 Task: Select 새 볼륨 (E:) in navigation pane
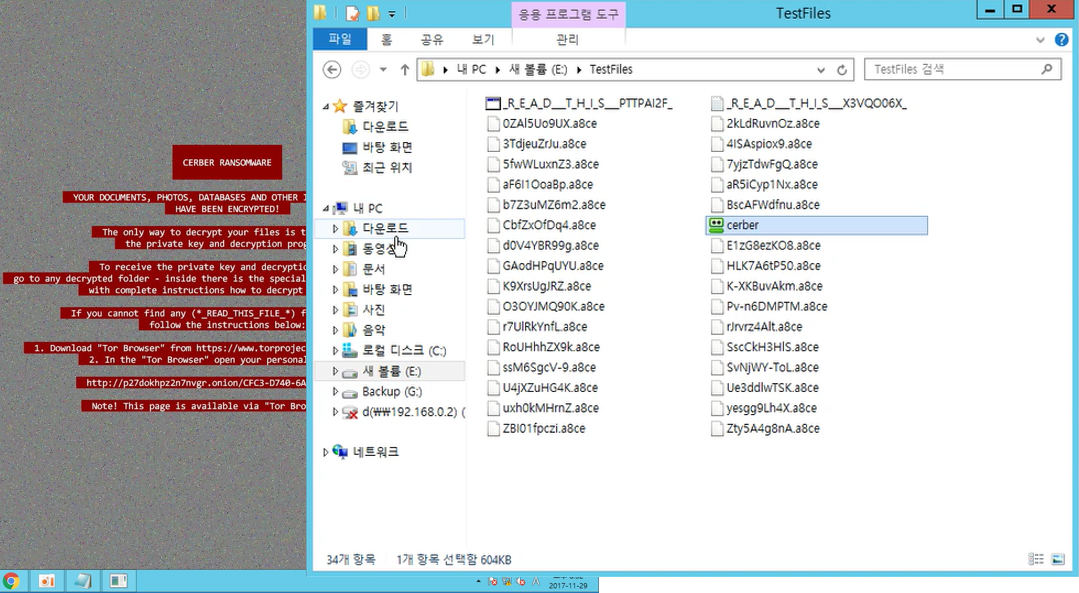[x=390, y=371]
